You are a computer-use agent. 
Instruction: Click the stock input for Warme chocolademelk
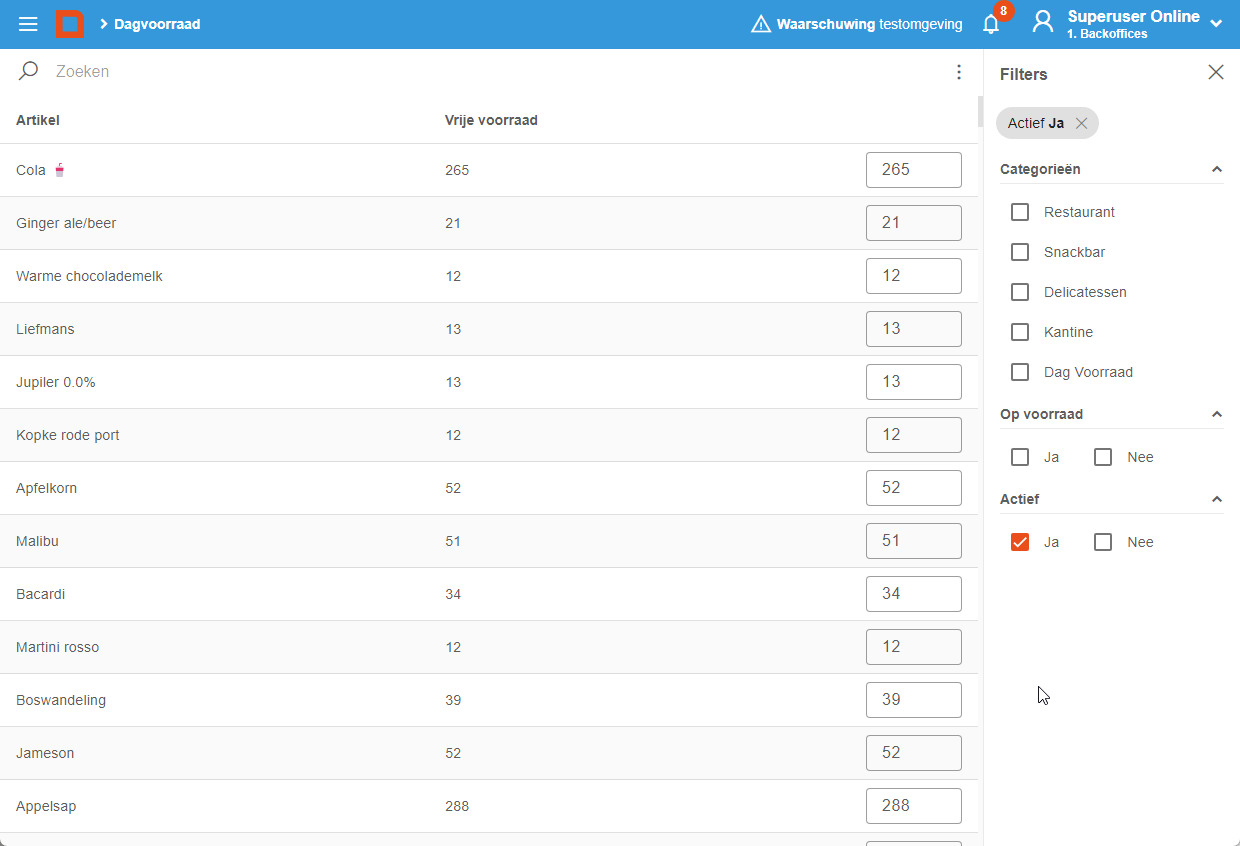[914, 276]
